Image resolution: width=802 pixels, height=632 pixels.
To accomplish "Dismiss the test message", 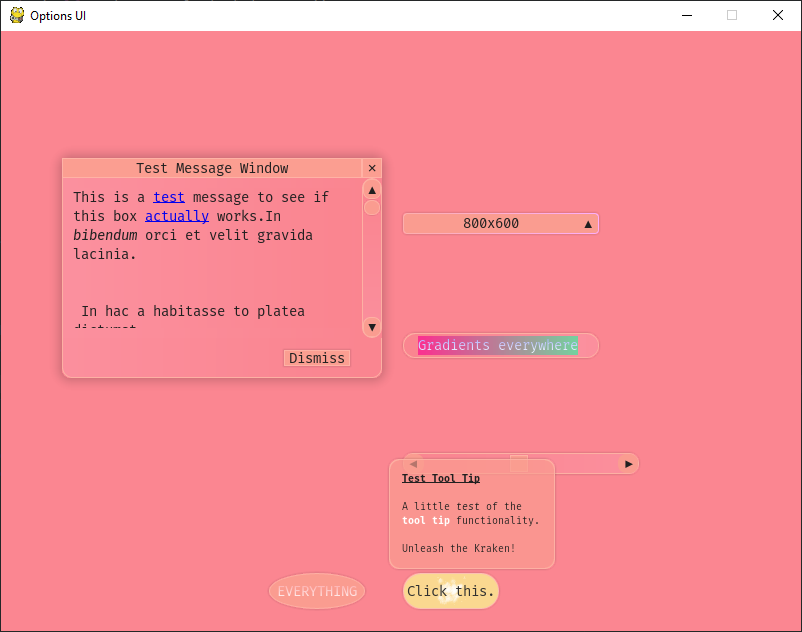I will click(x=317, y=358).
